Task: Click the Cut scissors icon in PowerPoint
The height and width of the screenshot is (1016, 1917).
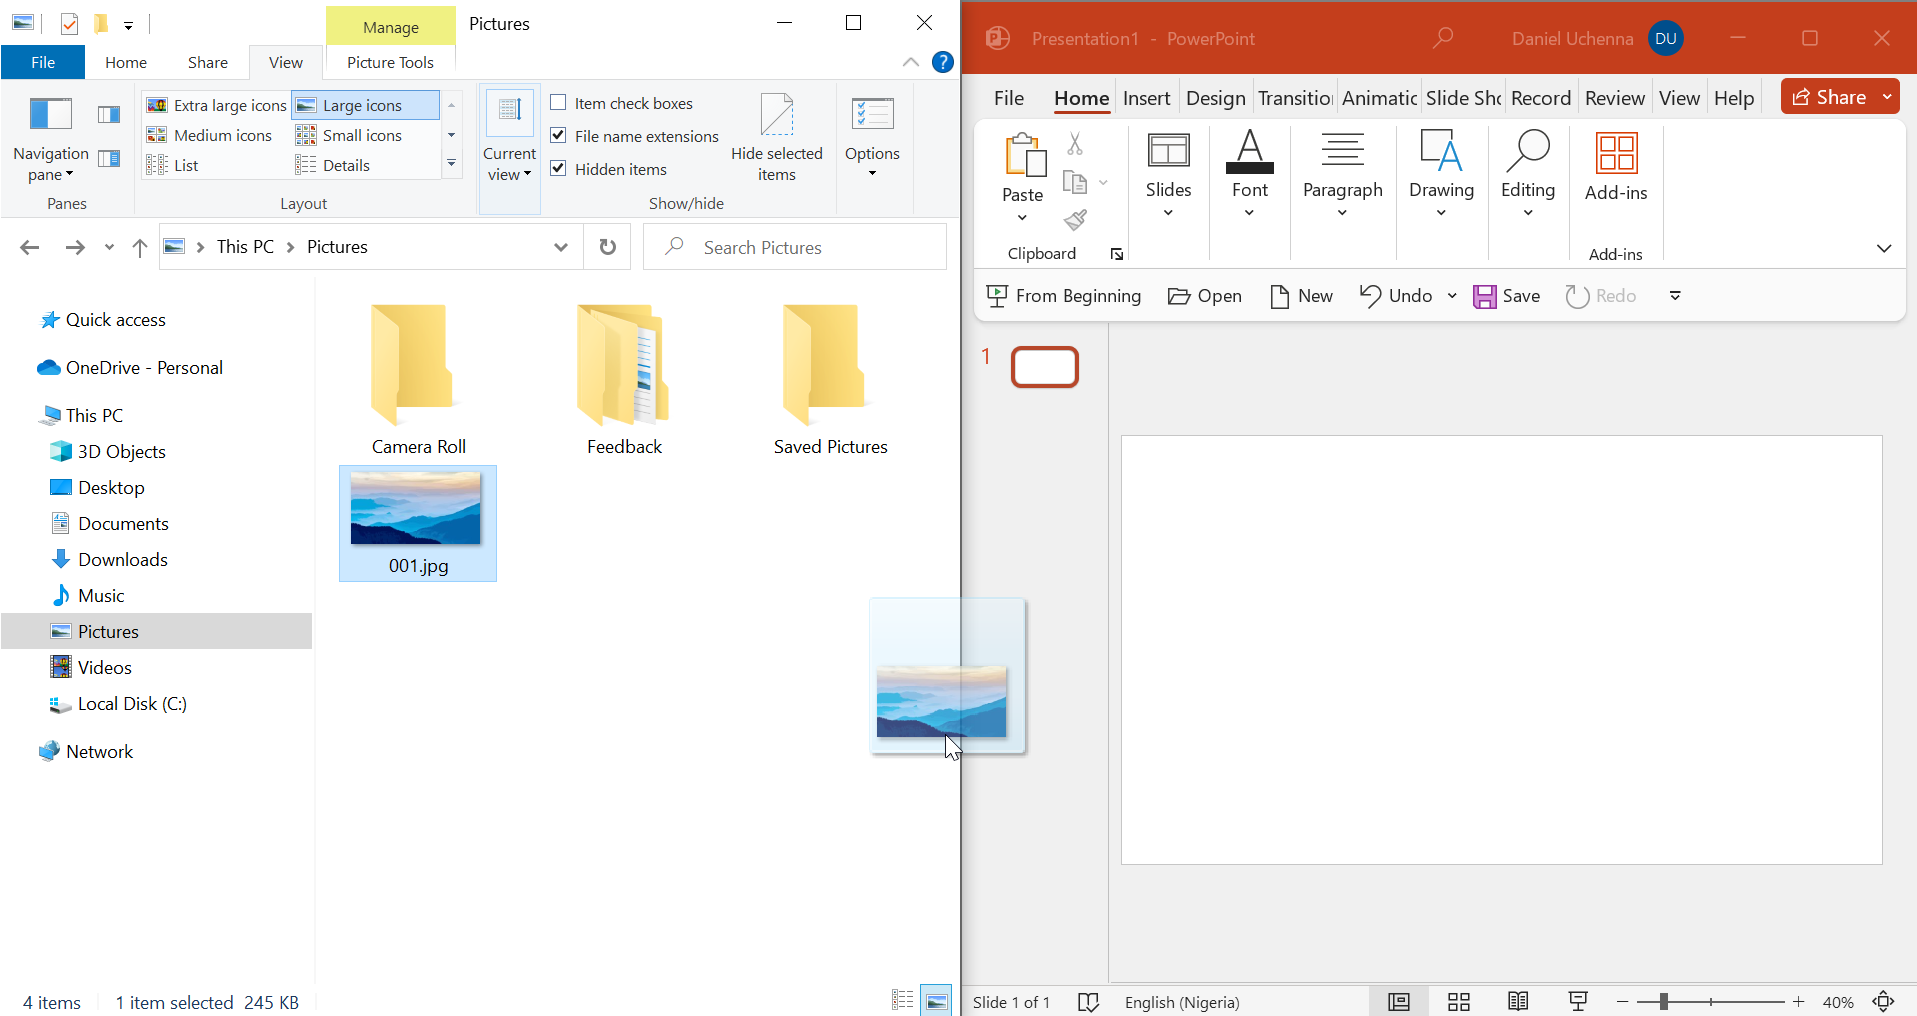Action: coord(1075,144)
